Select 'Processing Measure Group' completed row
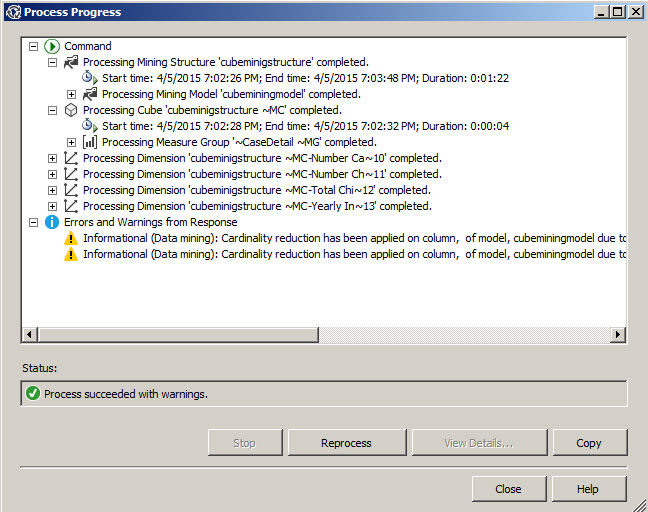The image size is (648, 512). point(239,142)
